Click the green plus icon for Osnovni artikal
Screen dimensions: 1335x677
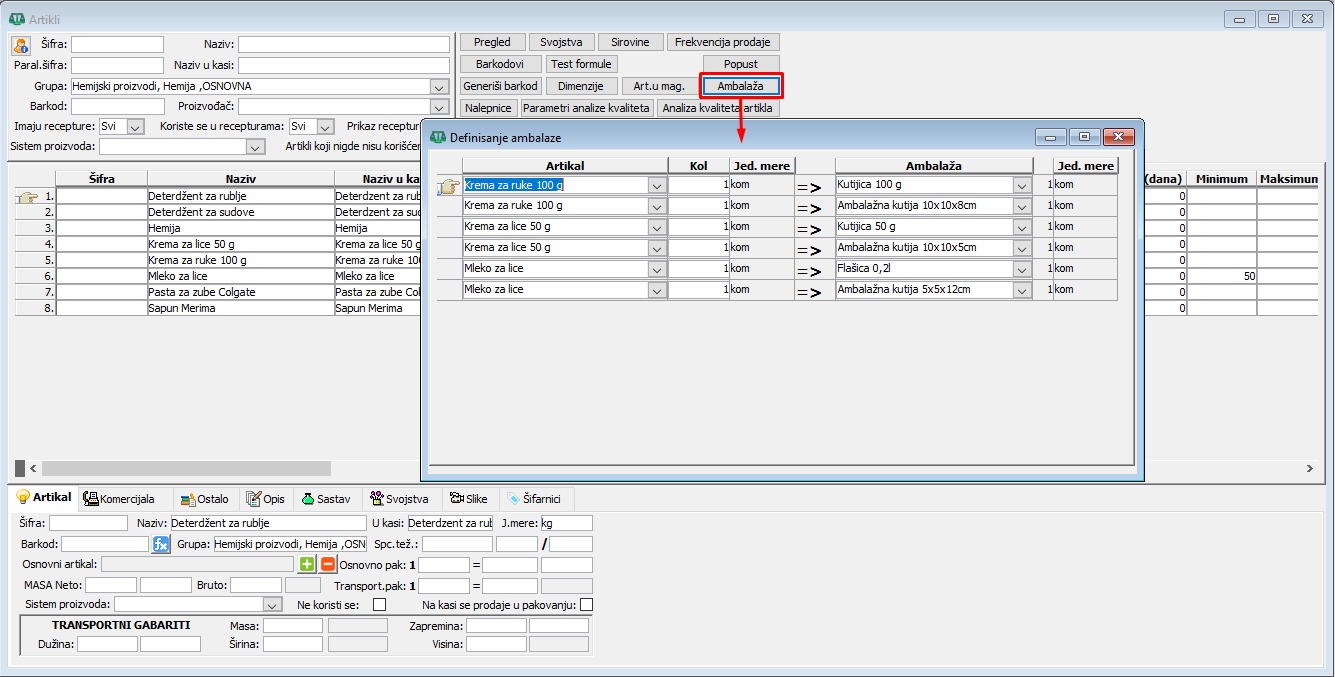coord(307,564)
